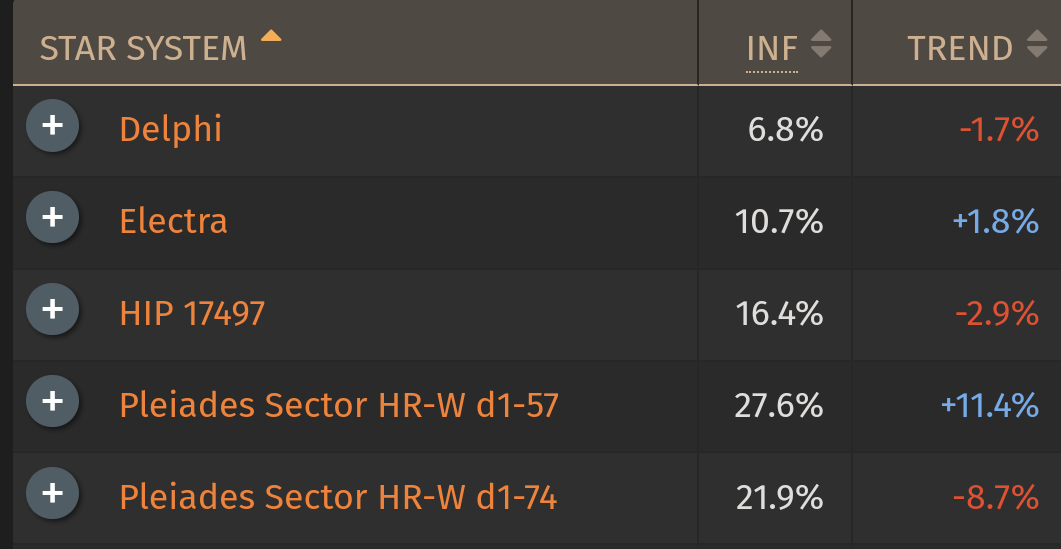The height and width of the screenshot is (549, 1061).
Task: Expand Pleiades Sector HR-W d1-57 row
Action: tap(52, 401)
